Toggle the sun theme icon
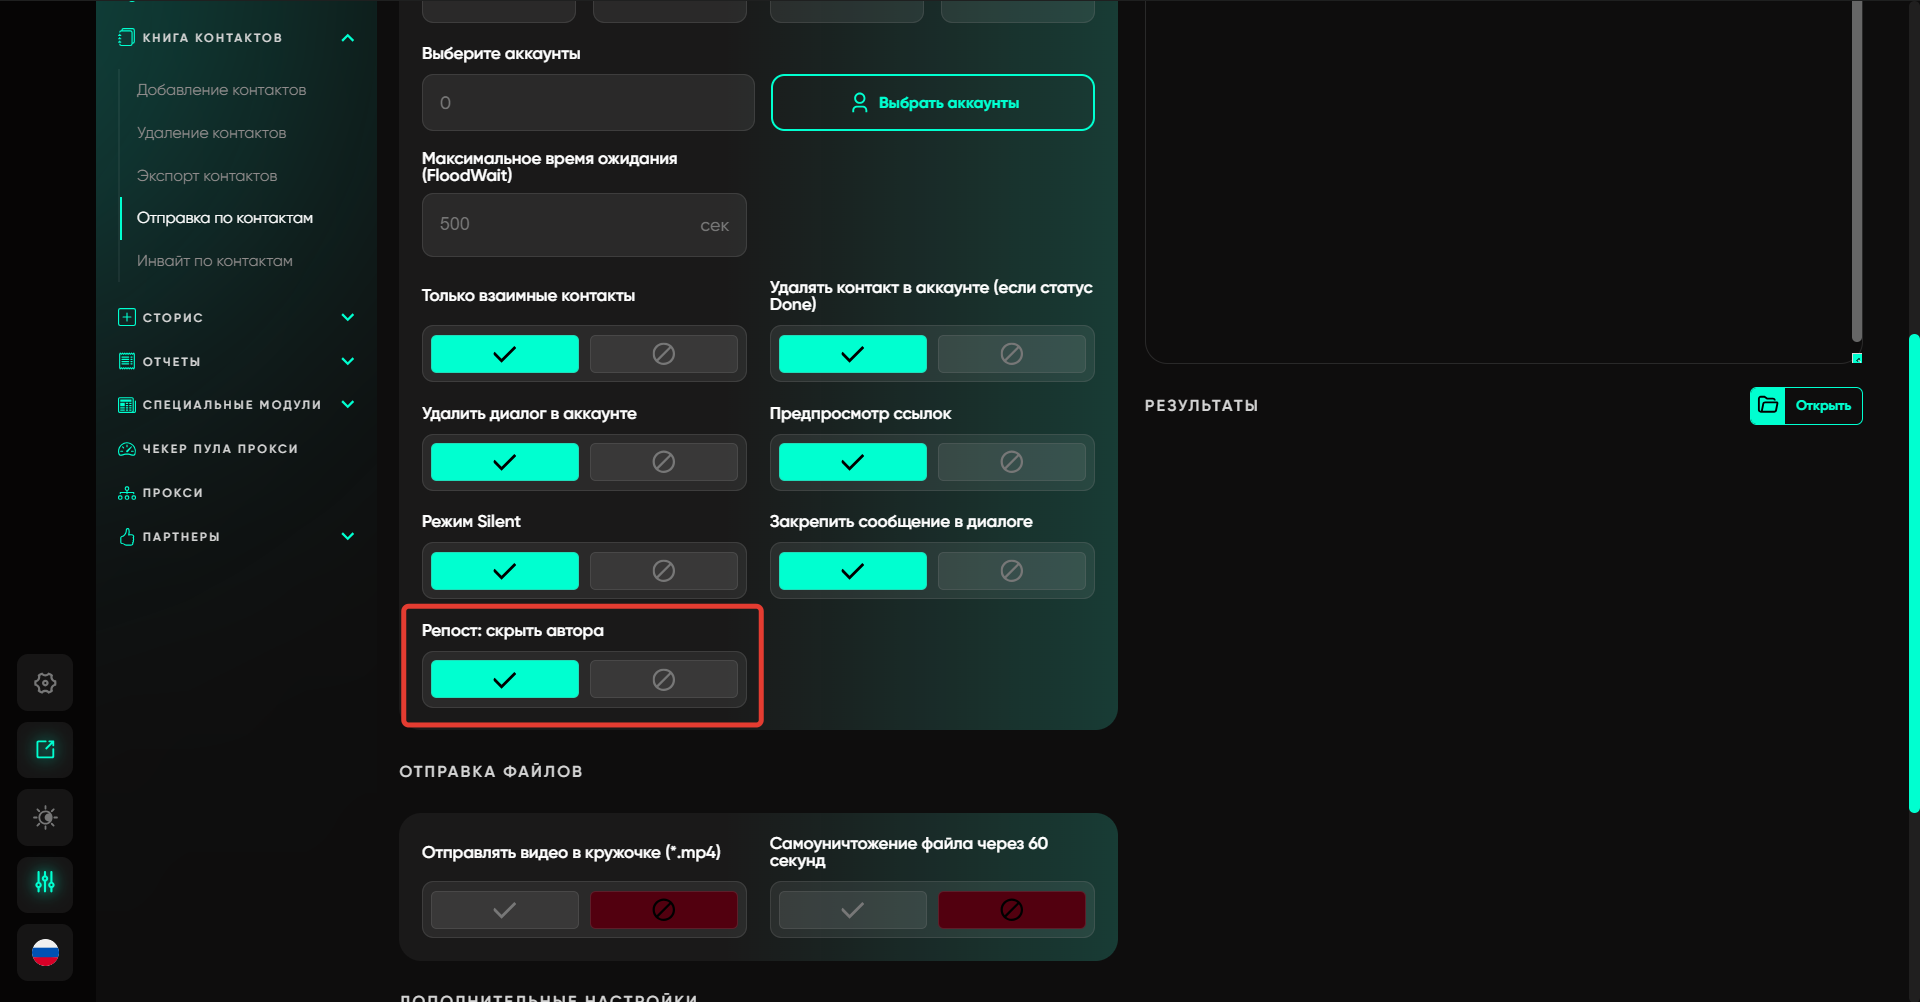The width and height of the screenshot is (1920, 1002). pos(45,817)
